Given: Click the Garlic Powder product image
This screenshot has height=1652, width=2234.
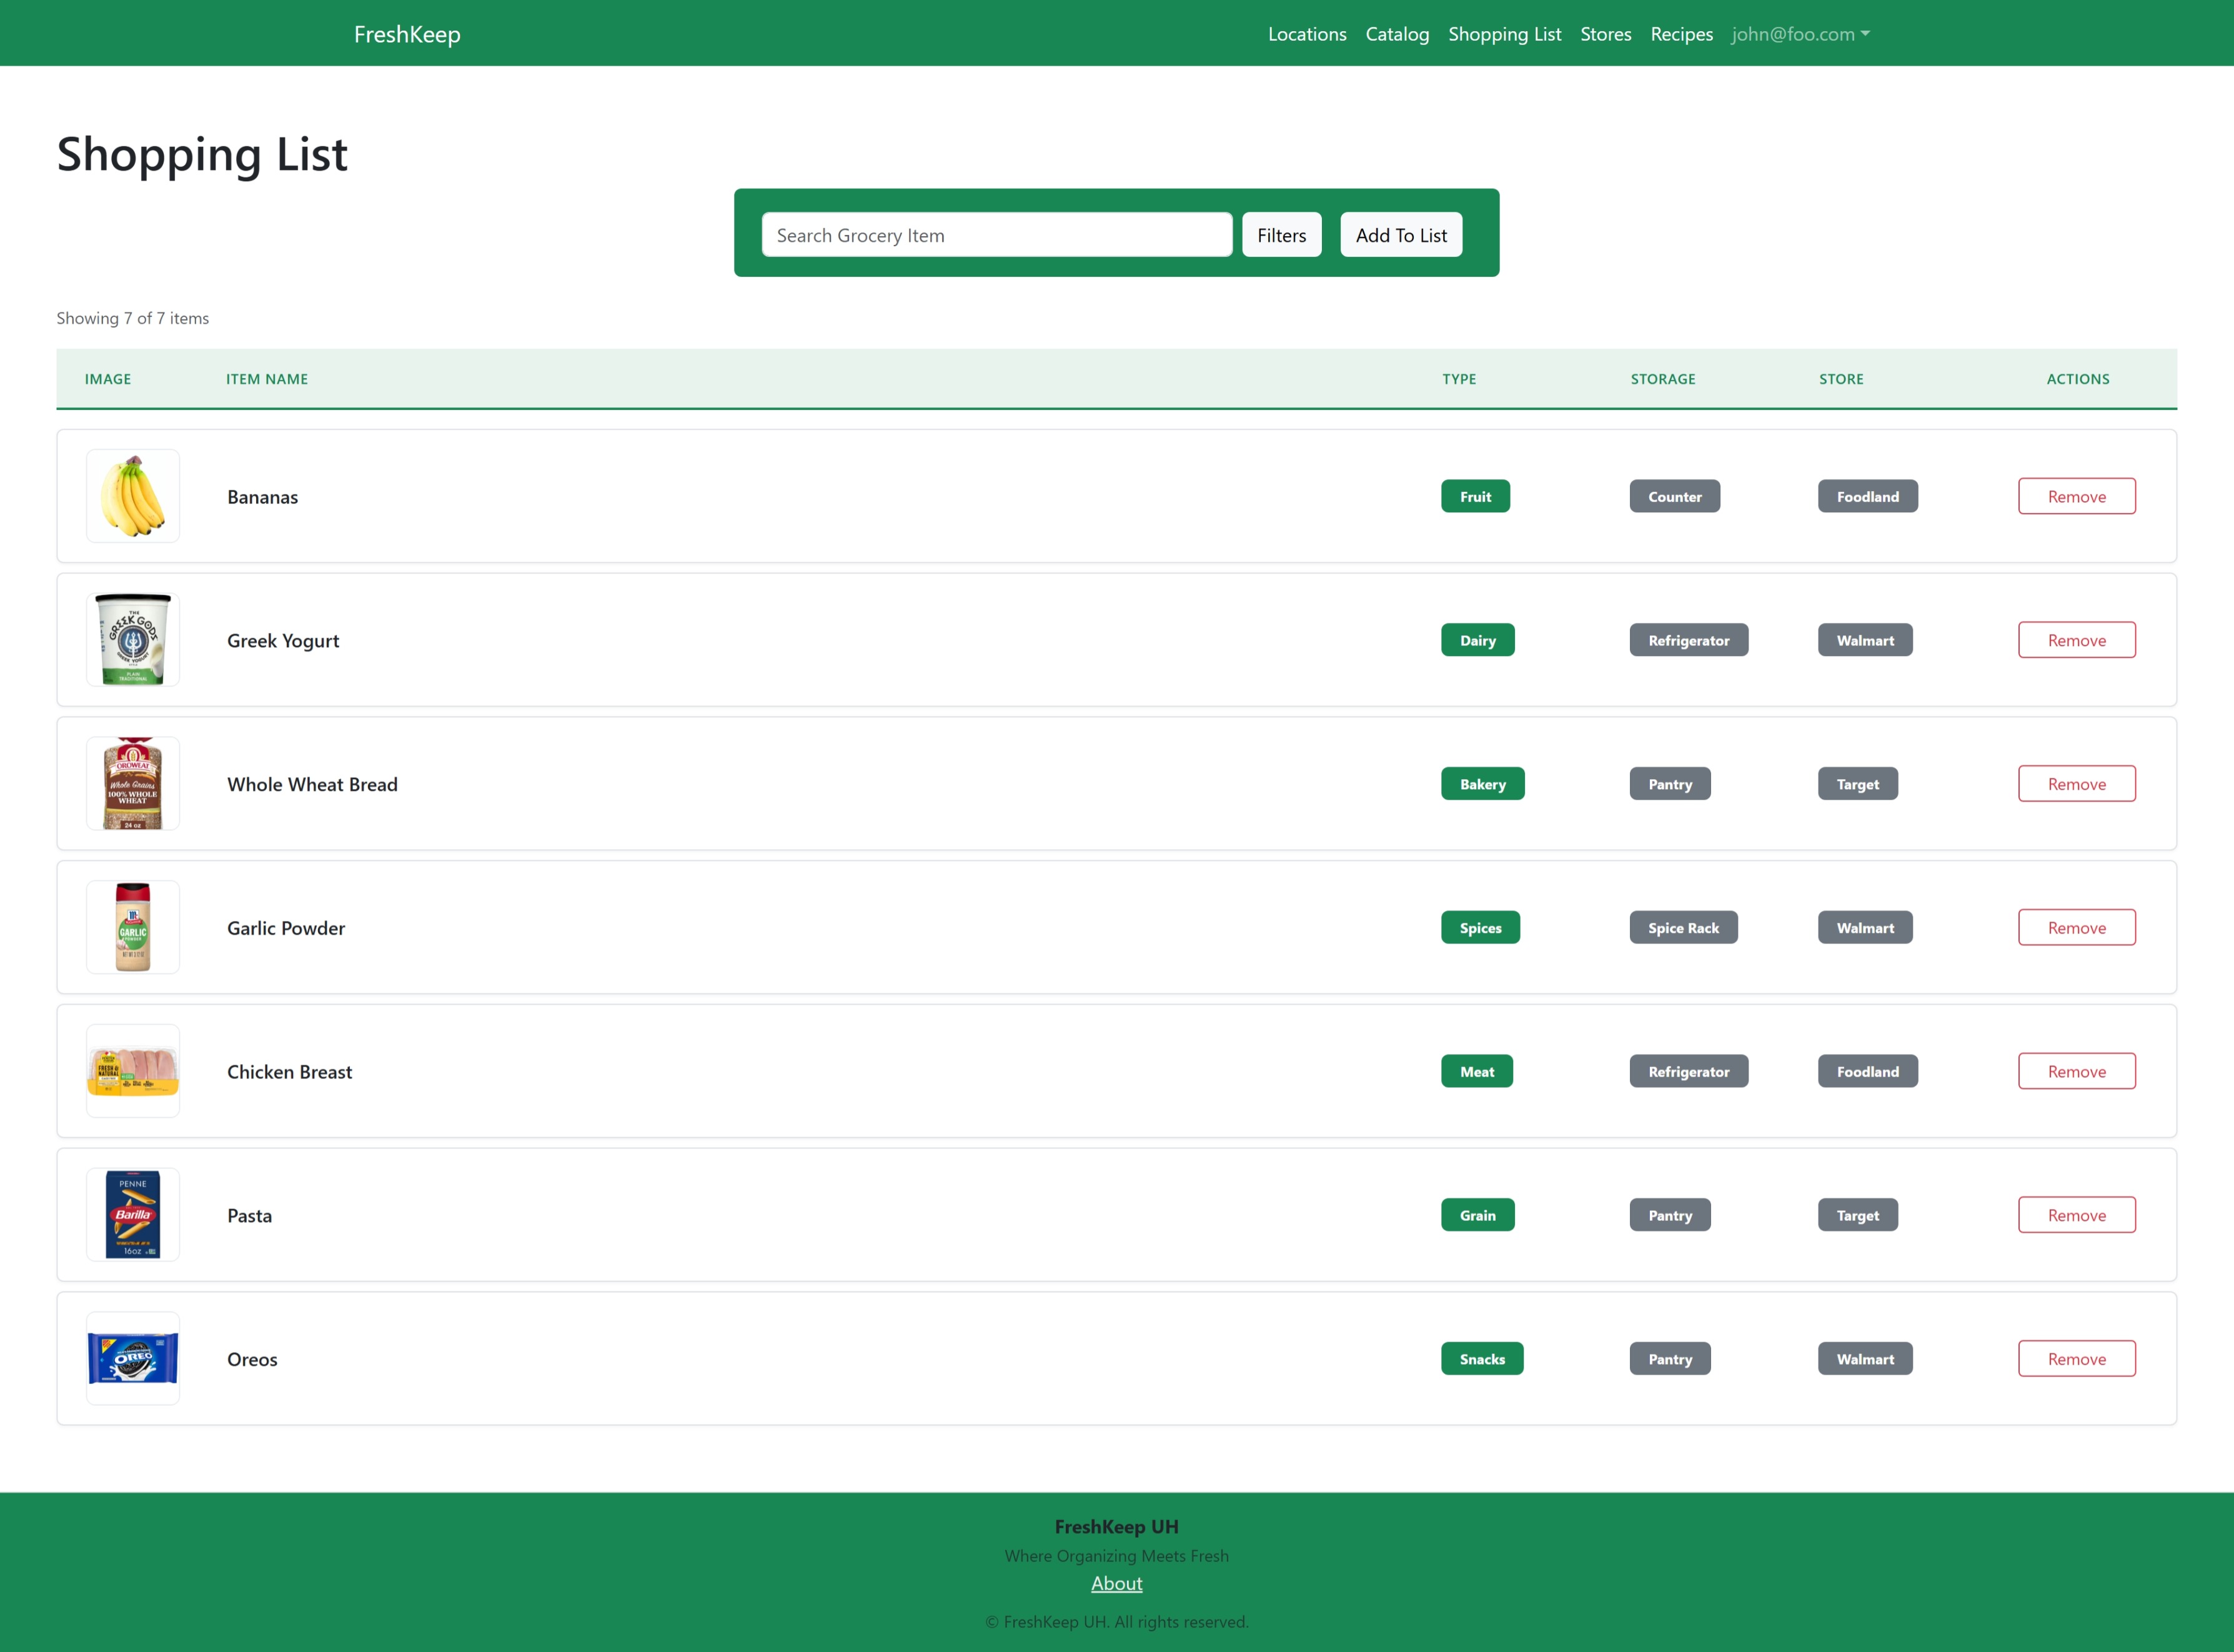Looking at the screenshot, I should pyautogui.click(x=133, y=928).
